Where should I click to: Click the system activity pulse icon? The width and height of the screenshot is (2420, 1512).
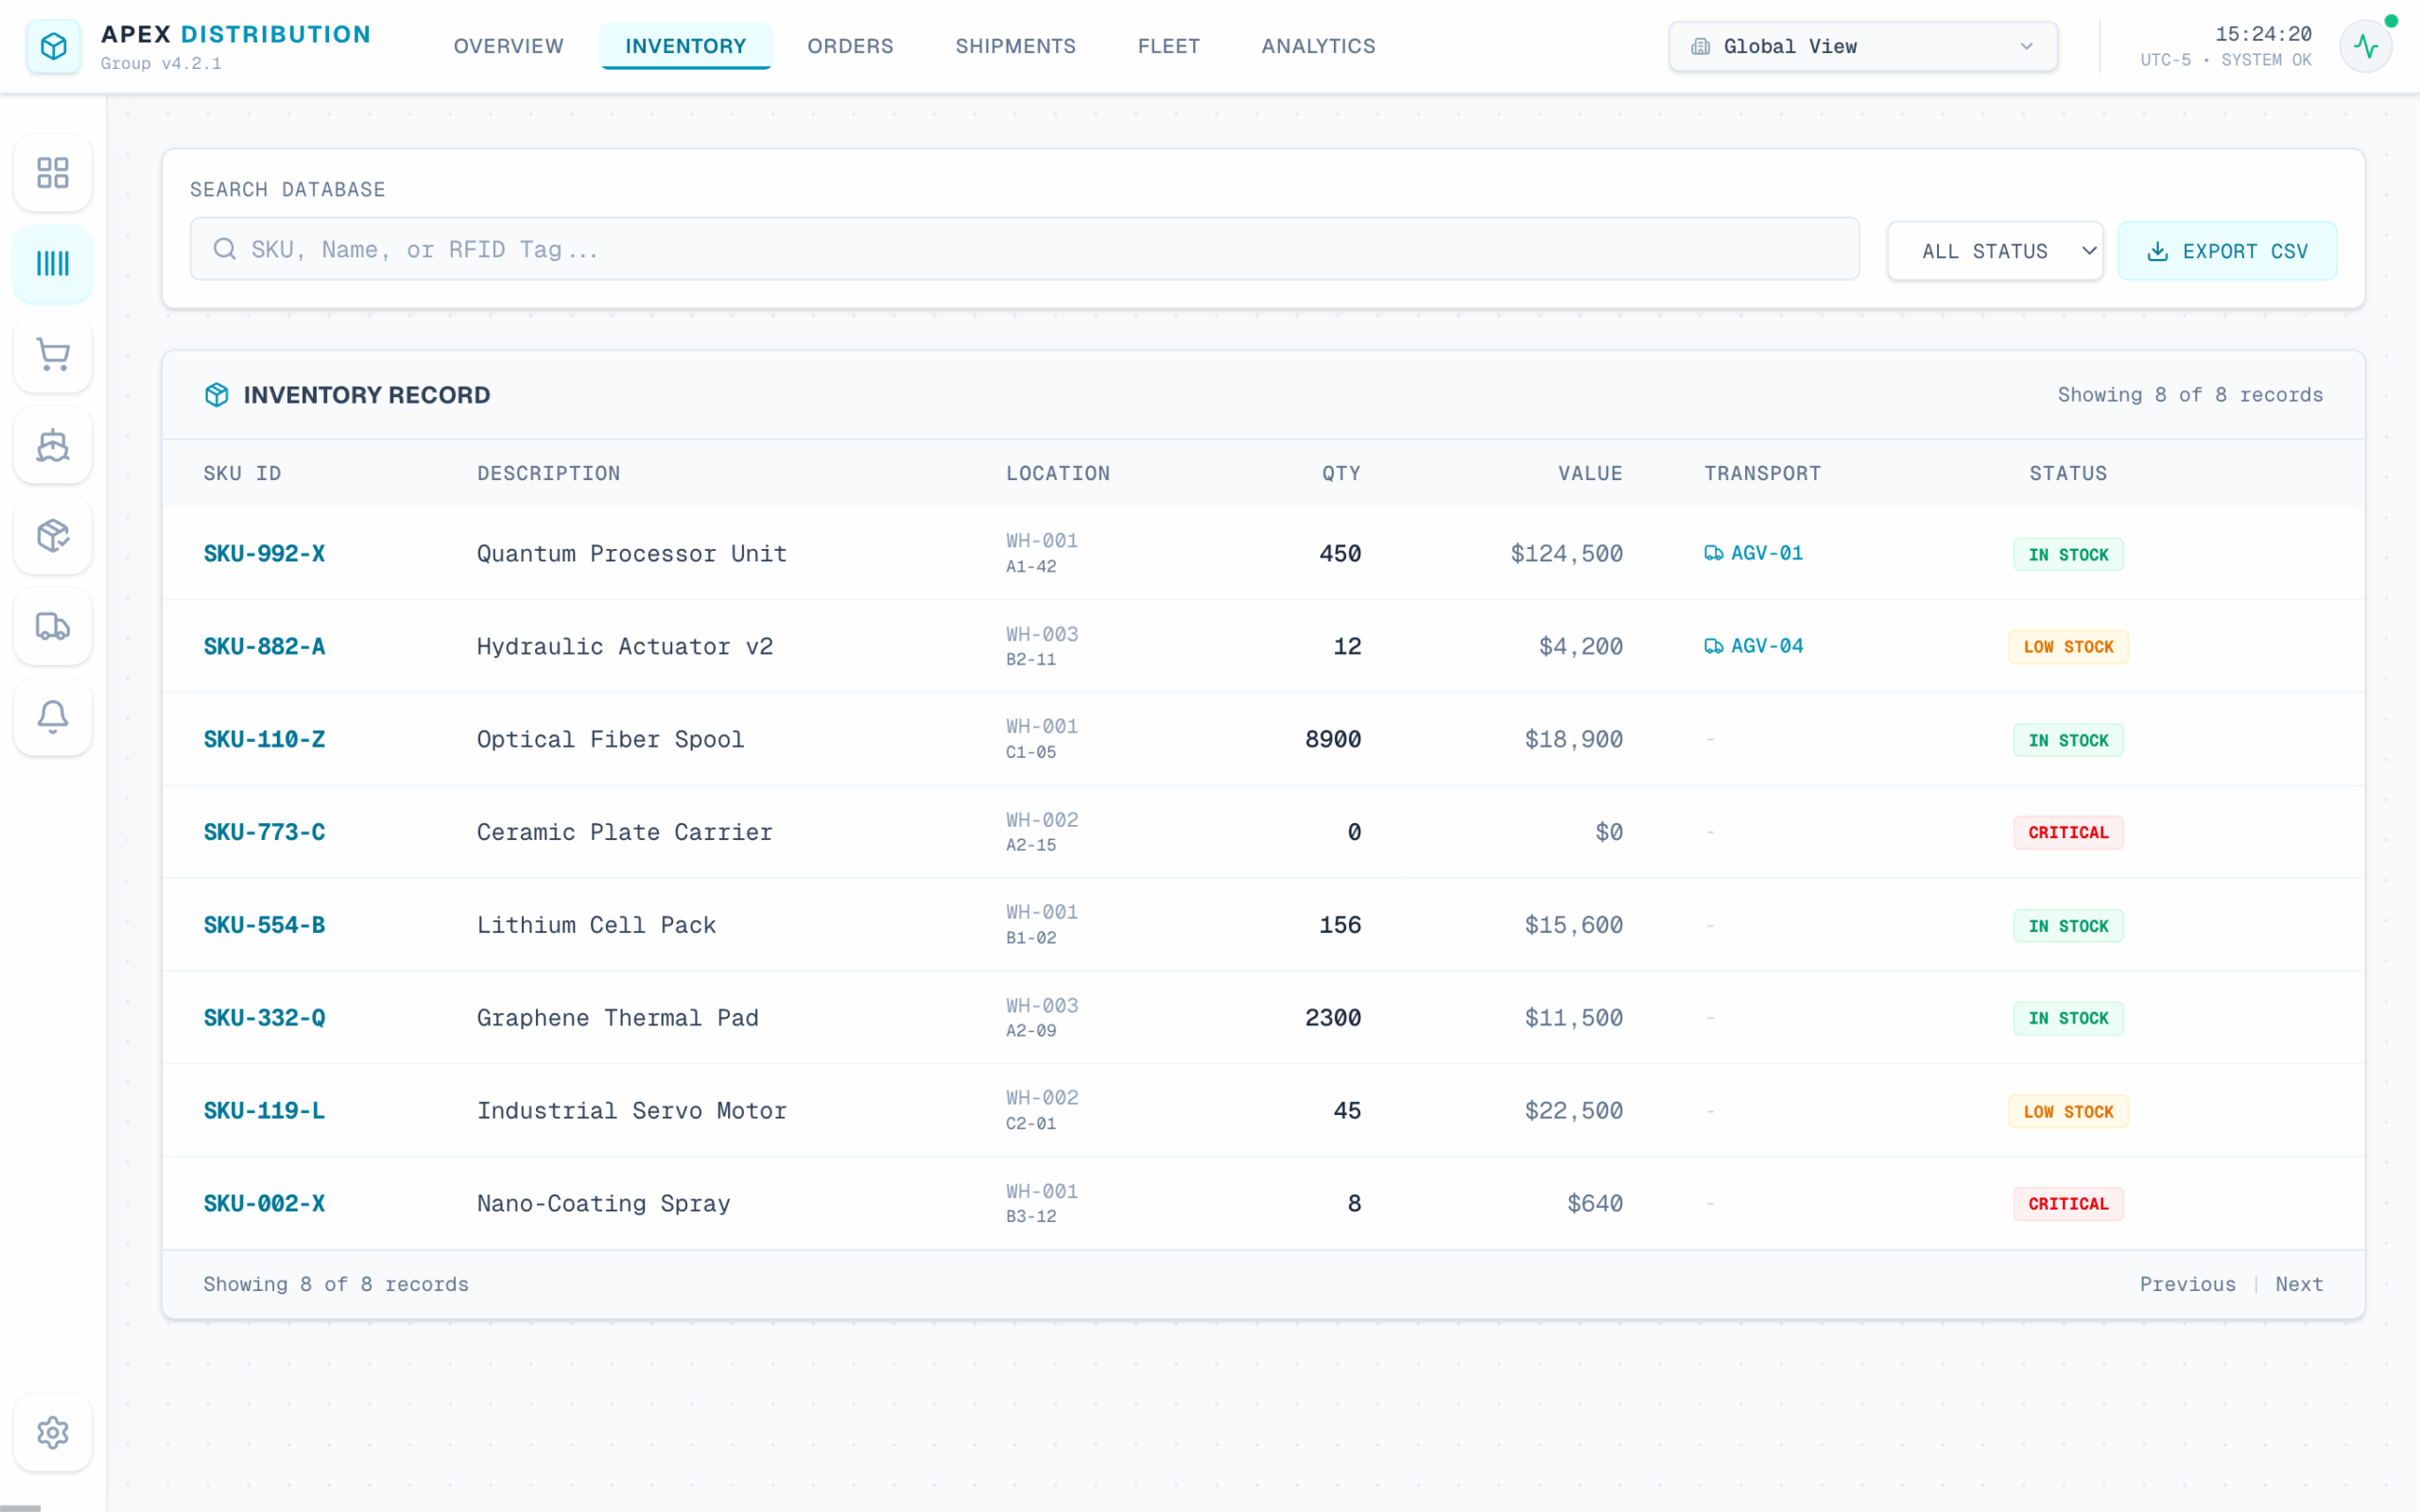click(2365, 46)
